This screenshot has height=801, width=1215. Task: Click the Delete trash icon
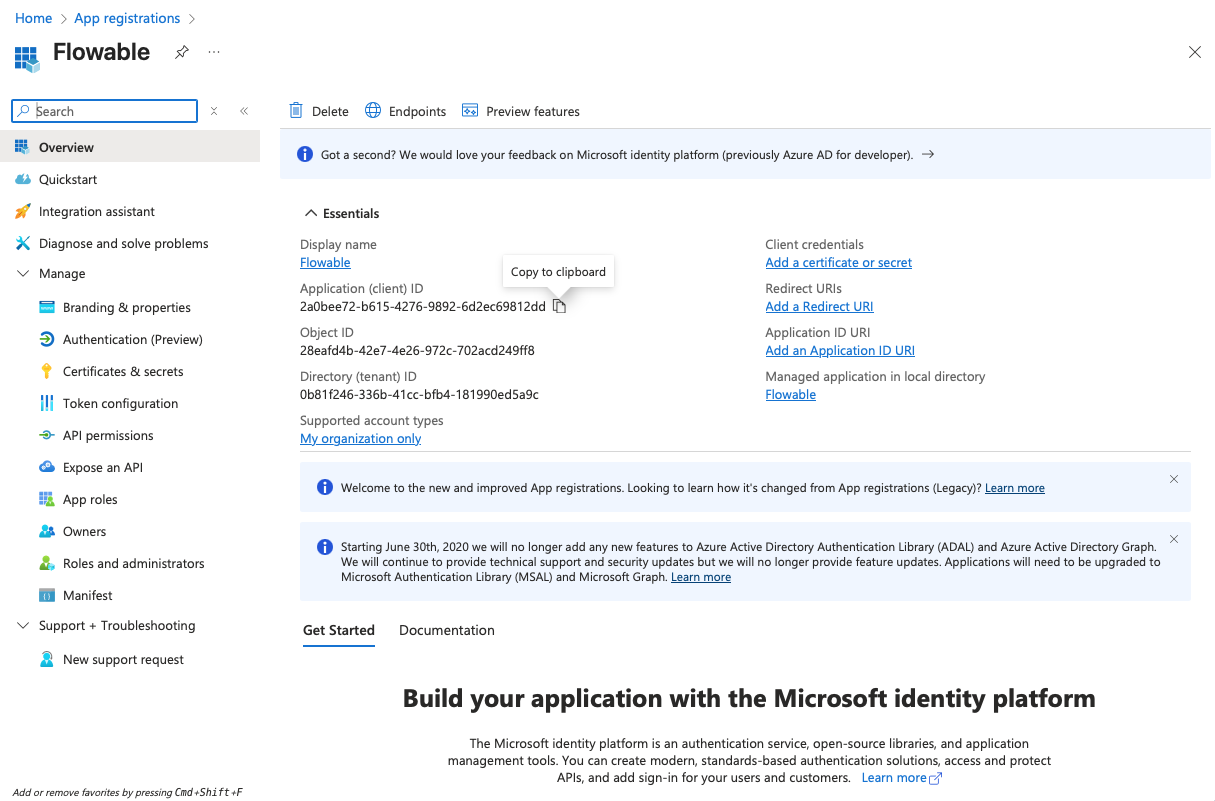(296, 111)
